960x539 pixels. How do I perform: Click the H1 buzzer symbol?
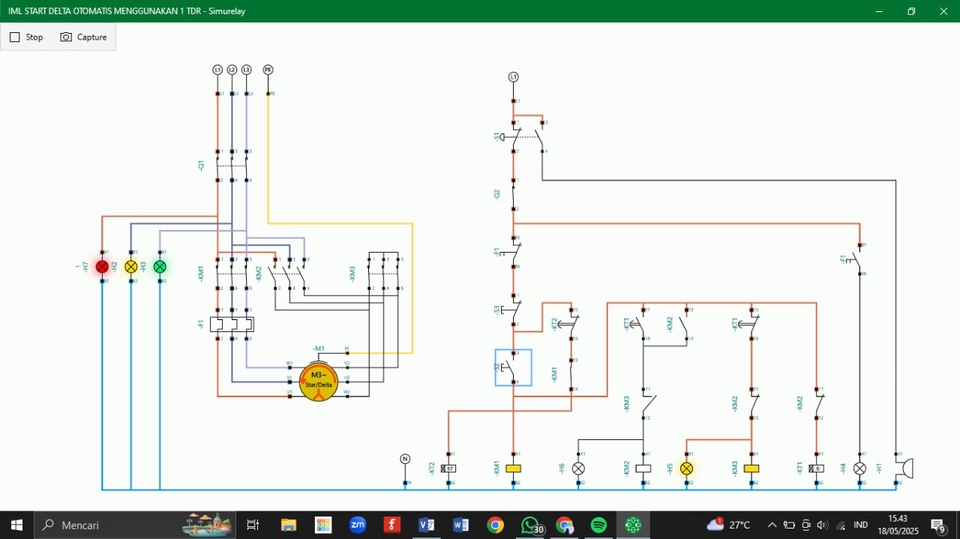pyautogui.click(x=903, y=469)
